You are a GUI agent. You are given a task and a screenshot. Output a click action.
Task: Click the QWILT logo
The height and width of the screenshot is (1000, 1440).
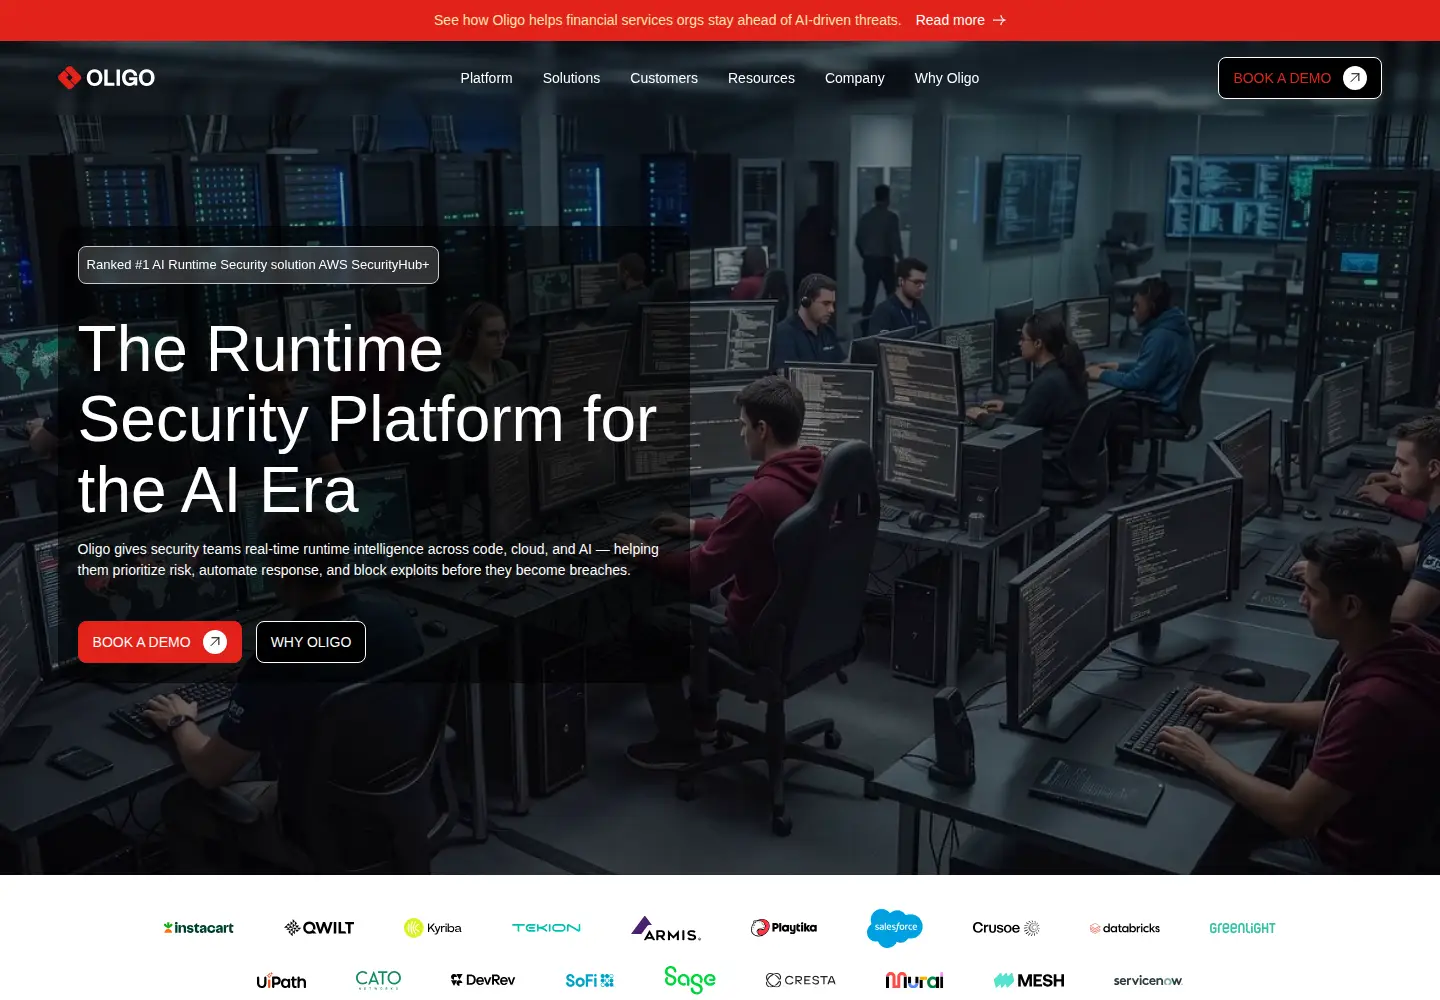[x=319, y=928]
